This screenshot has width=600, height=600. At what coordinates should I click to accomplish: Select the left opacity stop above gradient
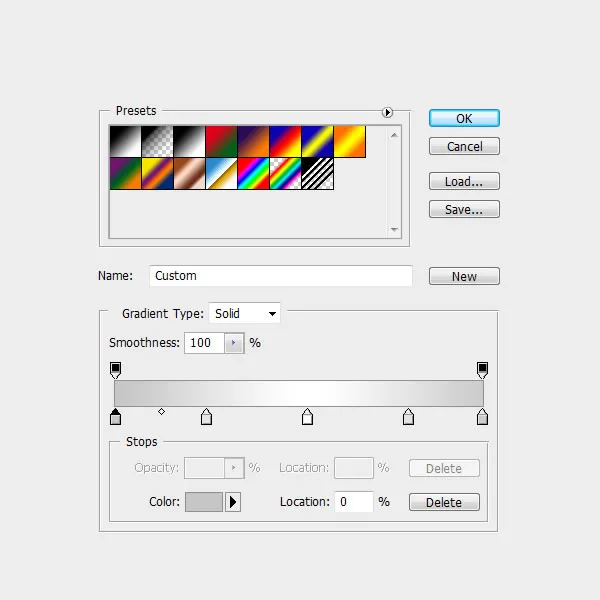click(116, 370)
